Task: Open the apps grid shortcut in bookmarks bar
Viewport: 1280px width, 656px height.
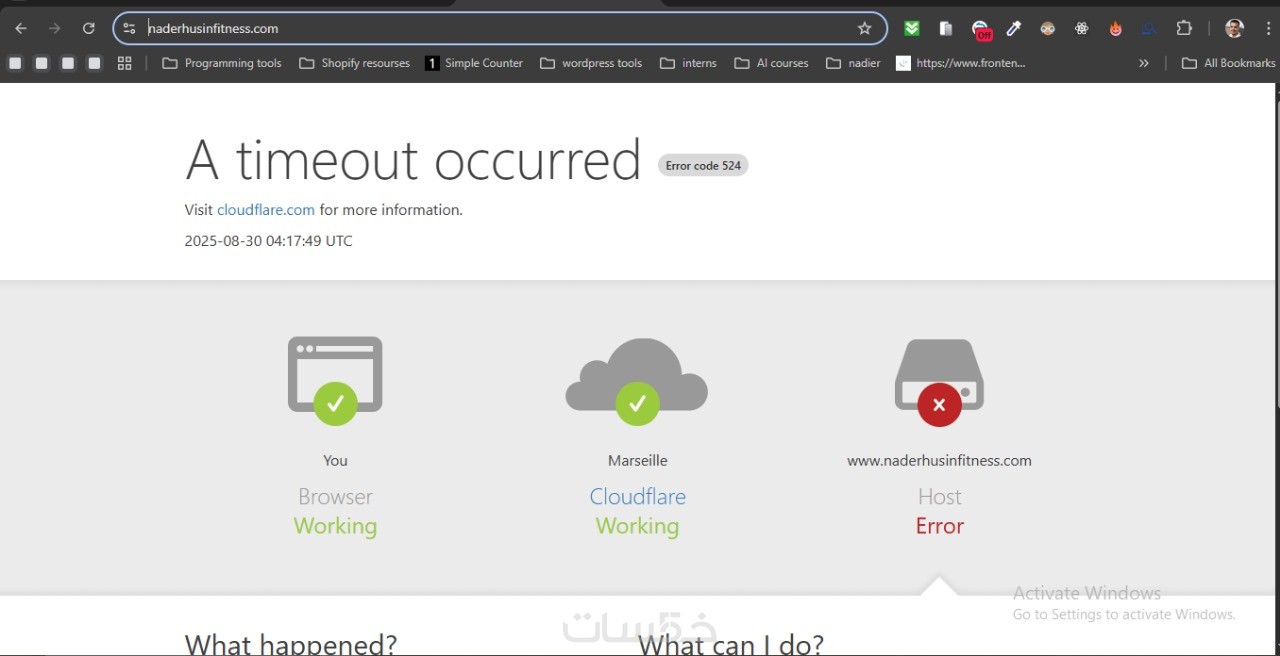Action: coord(125,63)
